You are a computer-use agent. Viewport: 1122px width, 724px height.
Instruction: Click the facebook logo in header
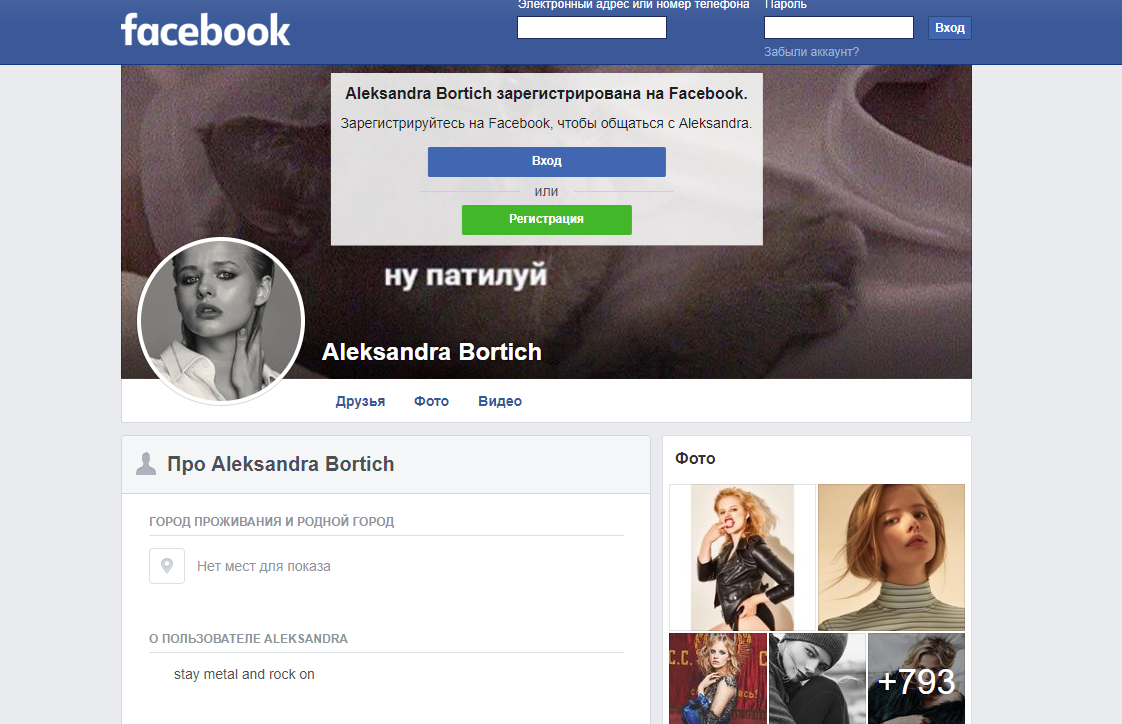point(205,30)
